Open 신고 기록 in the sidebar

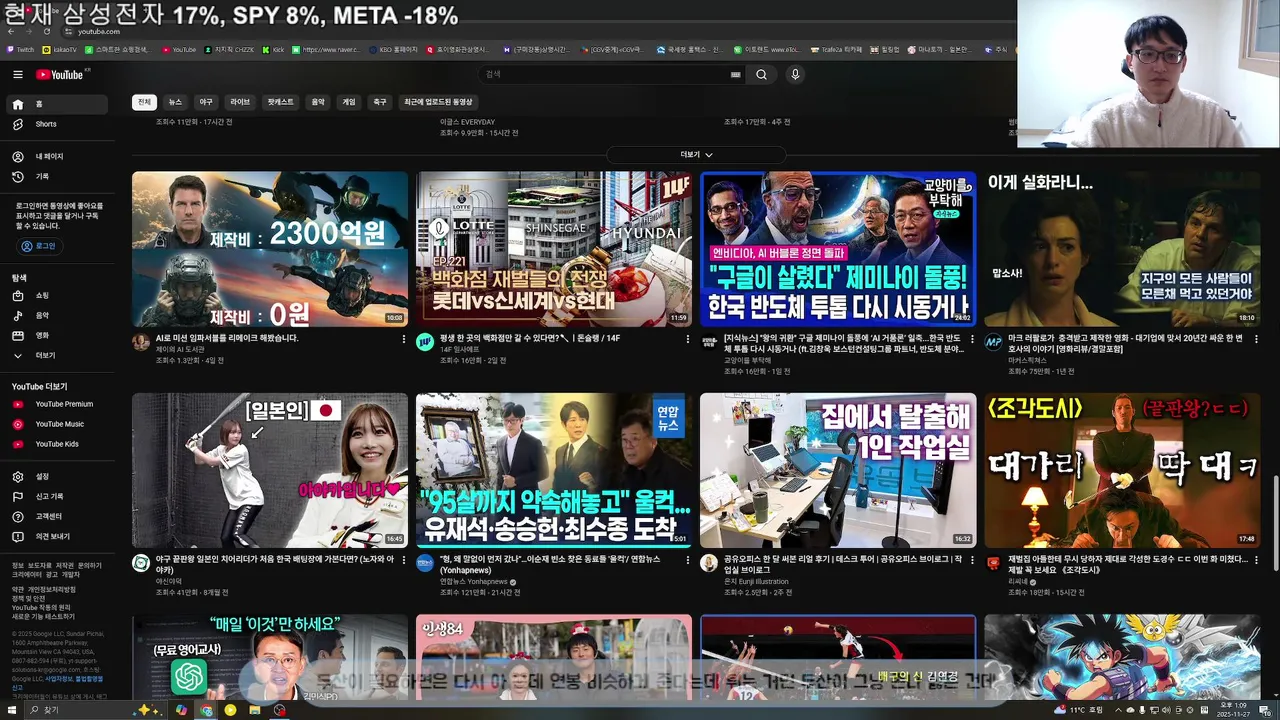[57, 497]
